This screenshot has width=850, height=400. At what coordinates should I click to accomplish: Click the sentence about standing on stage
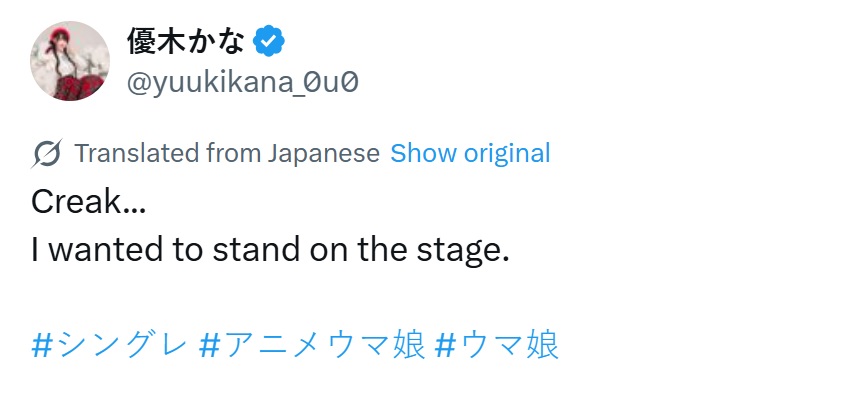tap(270, 250)
